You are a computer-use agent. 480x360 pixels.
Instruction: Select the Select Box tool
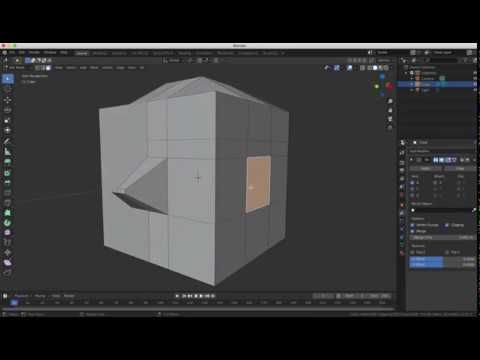point(7,79)
